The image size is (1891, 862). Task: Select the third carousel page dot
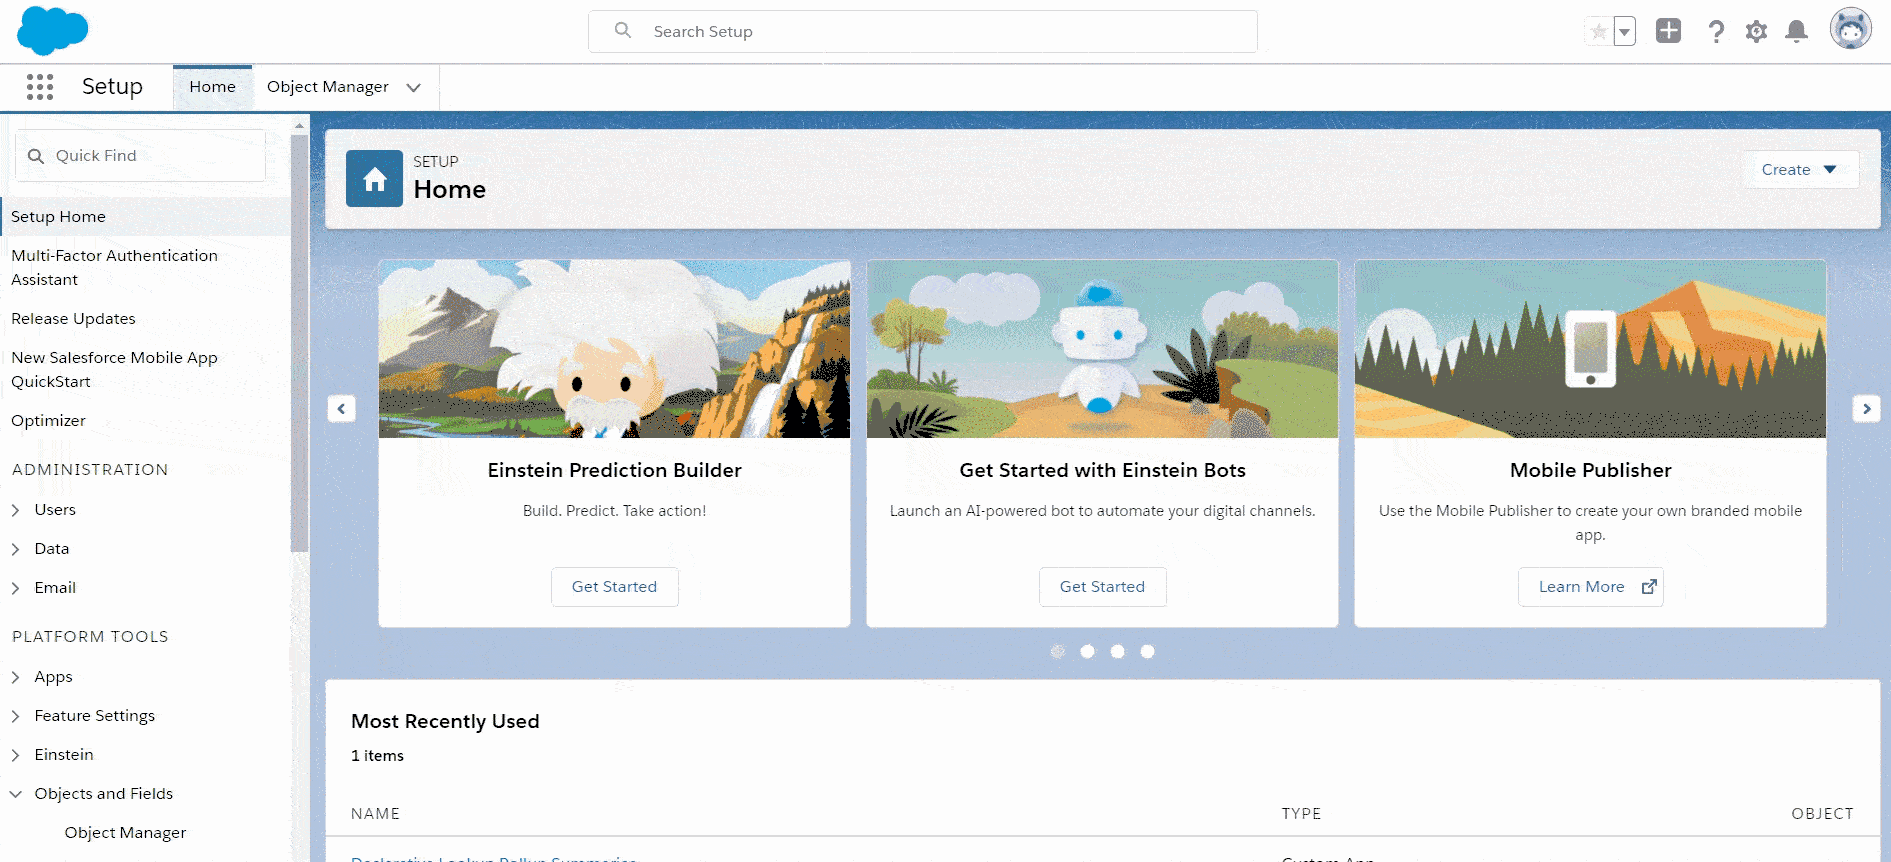1118,652
